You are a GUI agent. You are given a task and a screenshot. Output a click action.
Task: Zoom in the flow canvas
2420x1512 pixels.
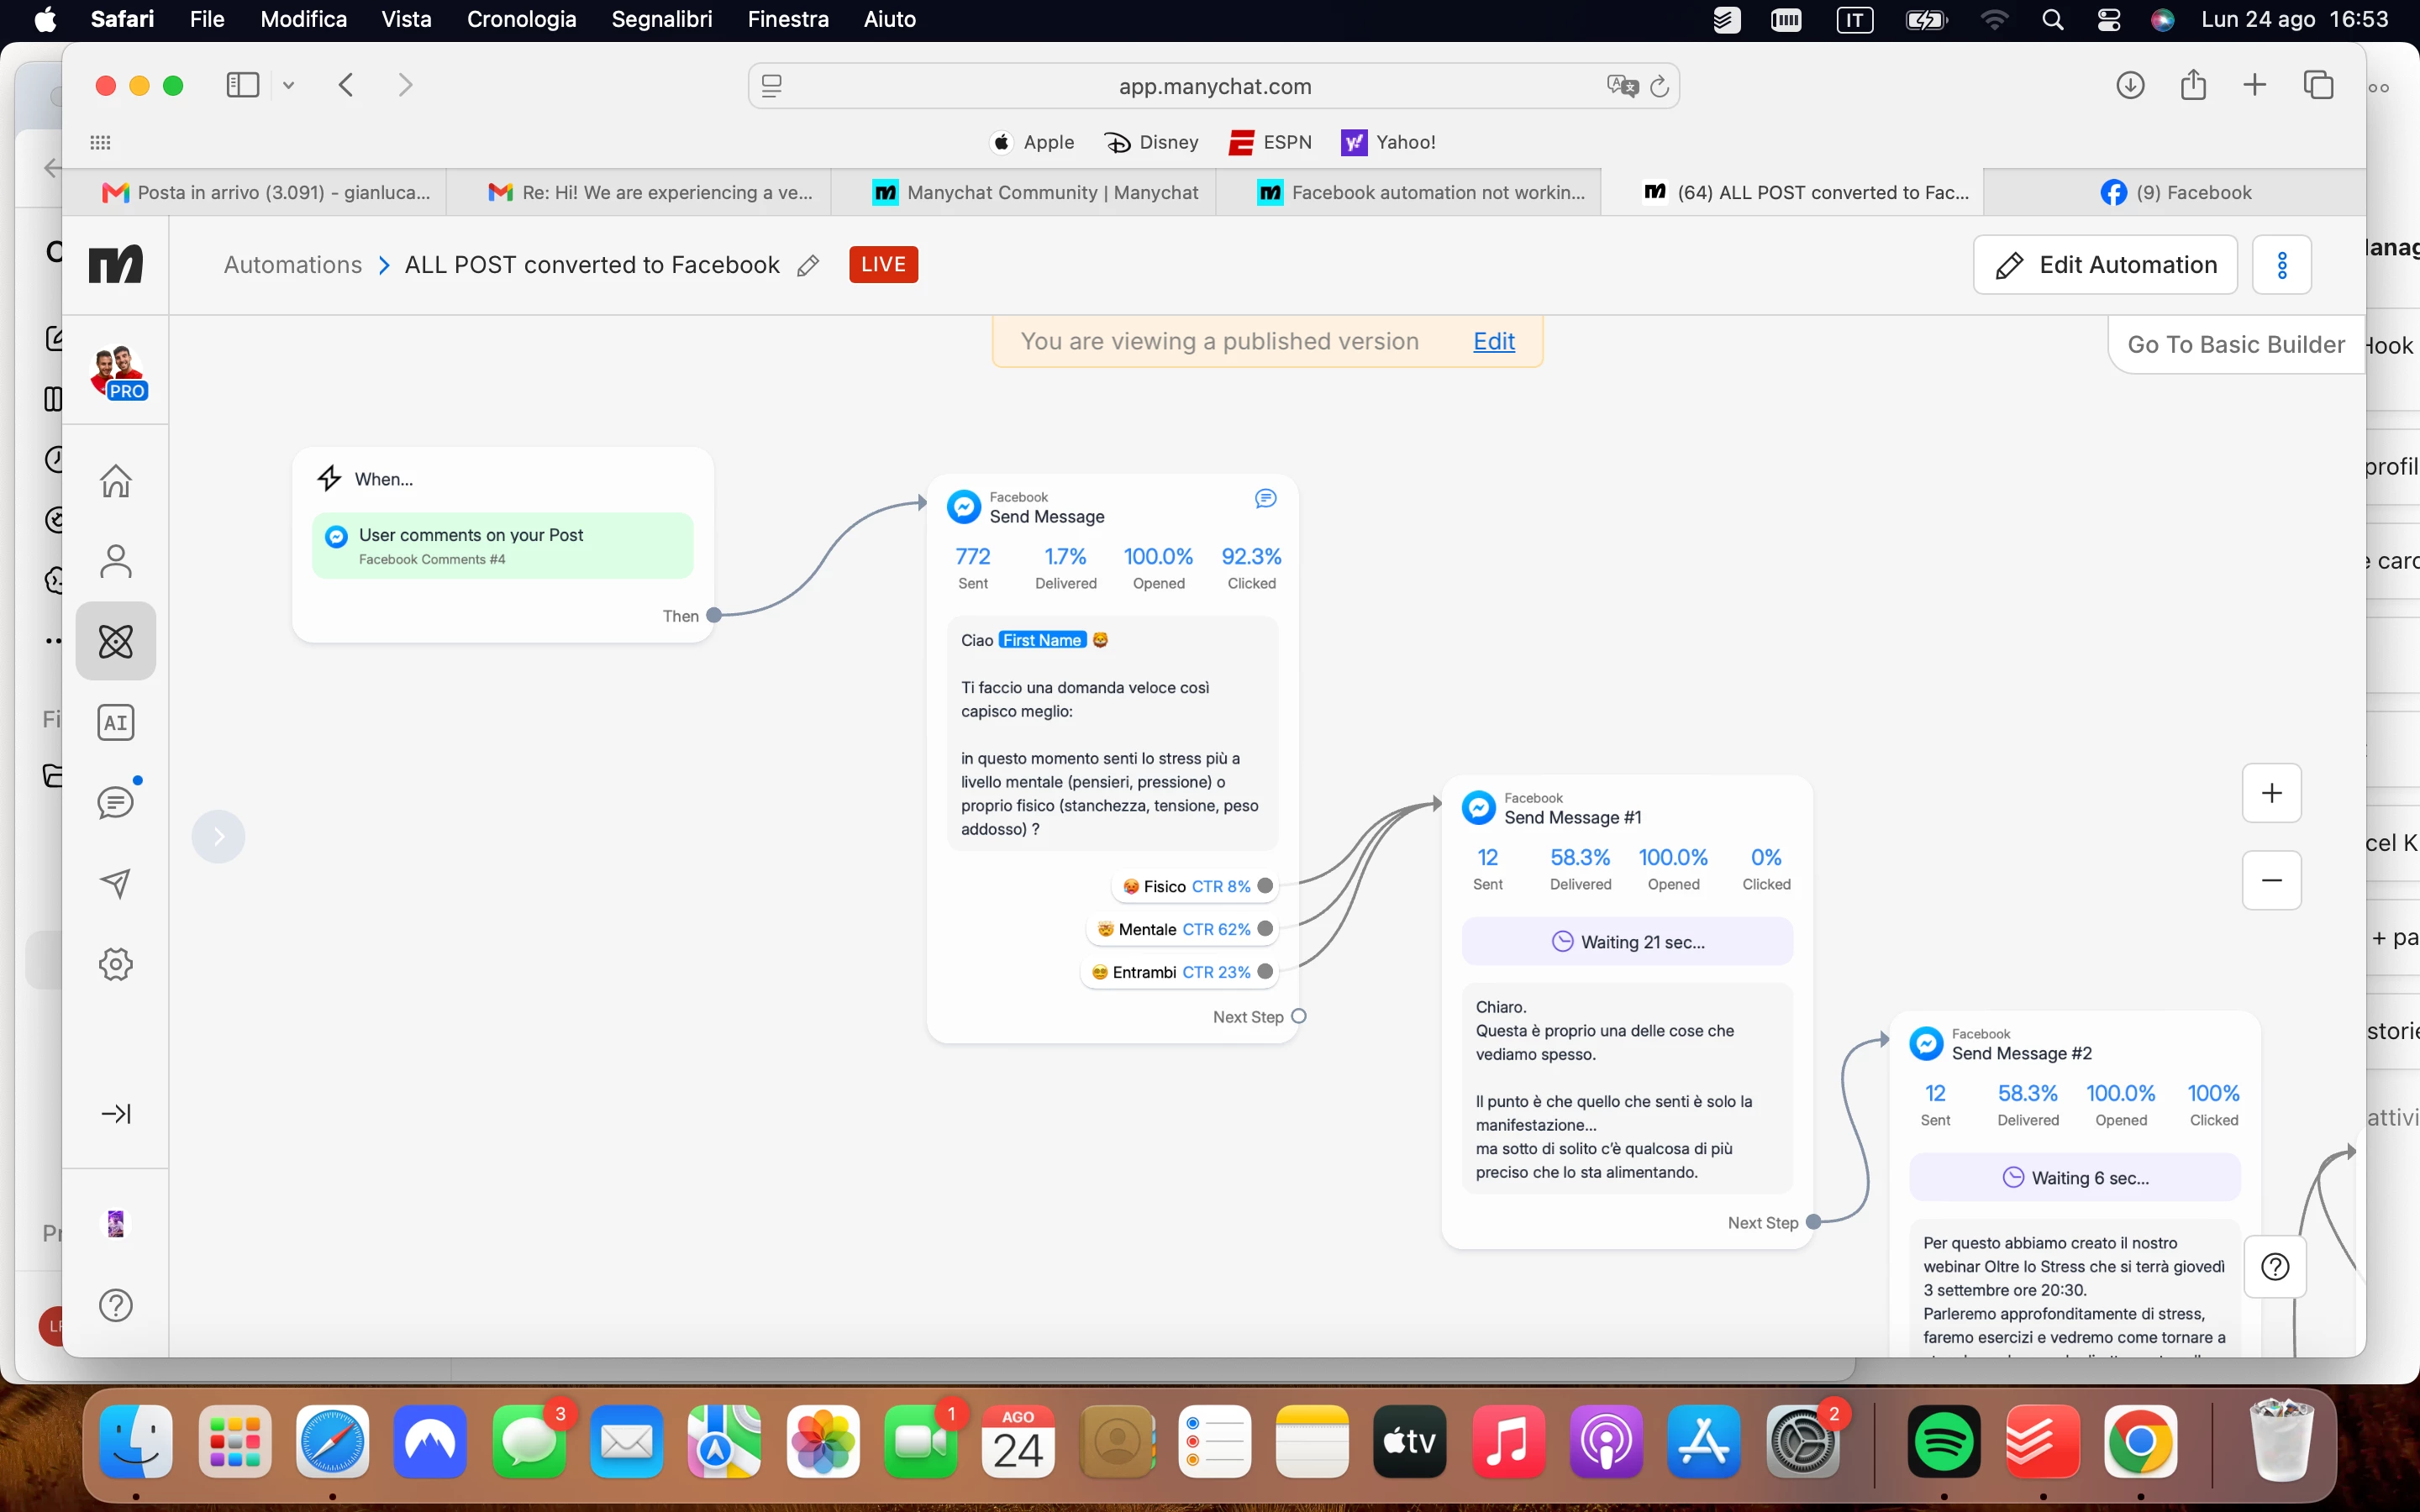(2272, 793)
